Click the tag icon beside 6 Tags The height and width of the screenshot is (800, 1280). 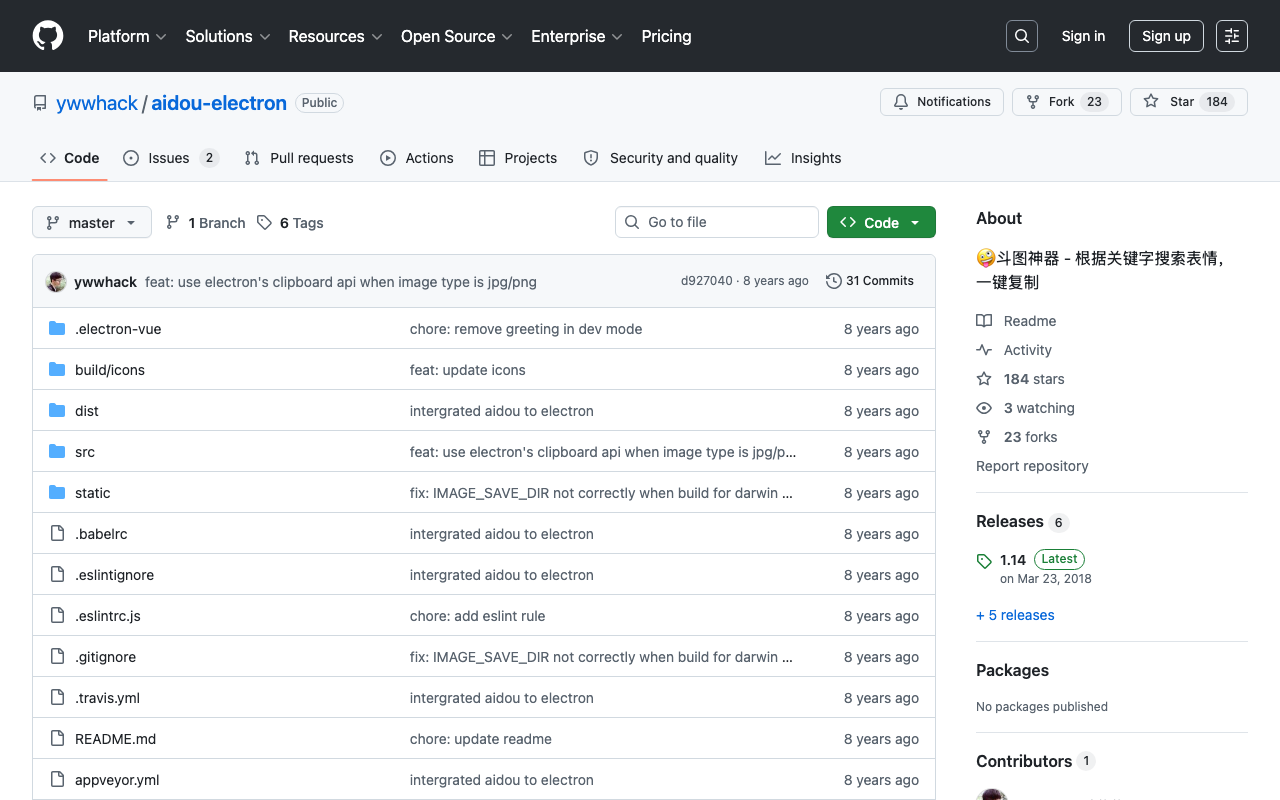click(264, 223)
